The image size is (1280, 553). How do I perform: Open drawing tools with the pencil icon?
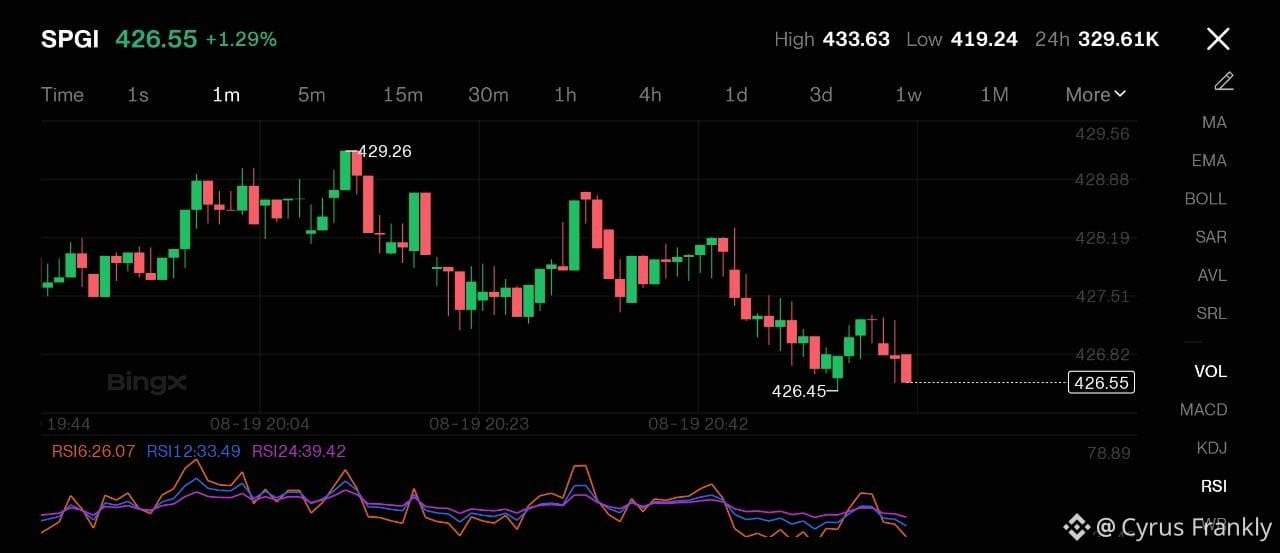(x=1224, y=81)
